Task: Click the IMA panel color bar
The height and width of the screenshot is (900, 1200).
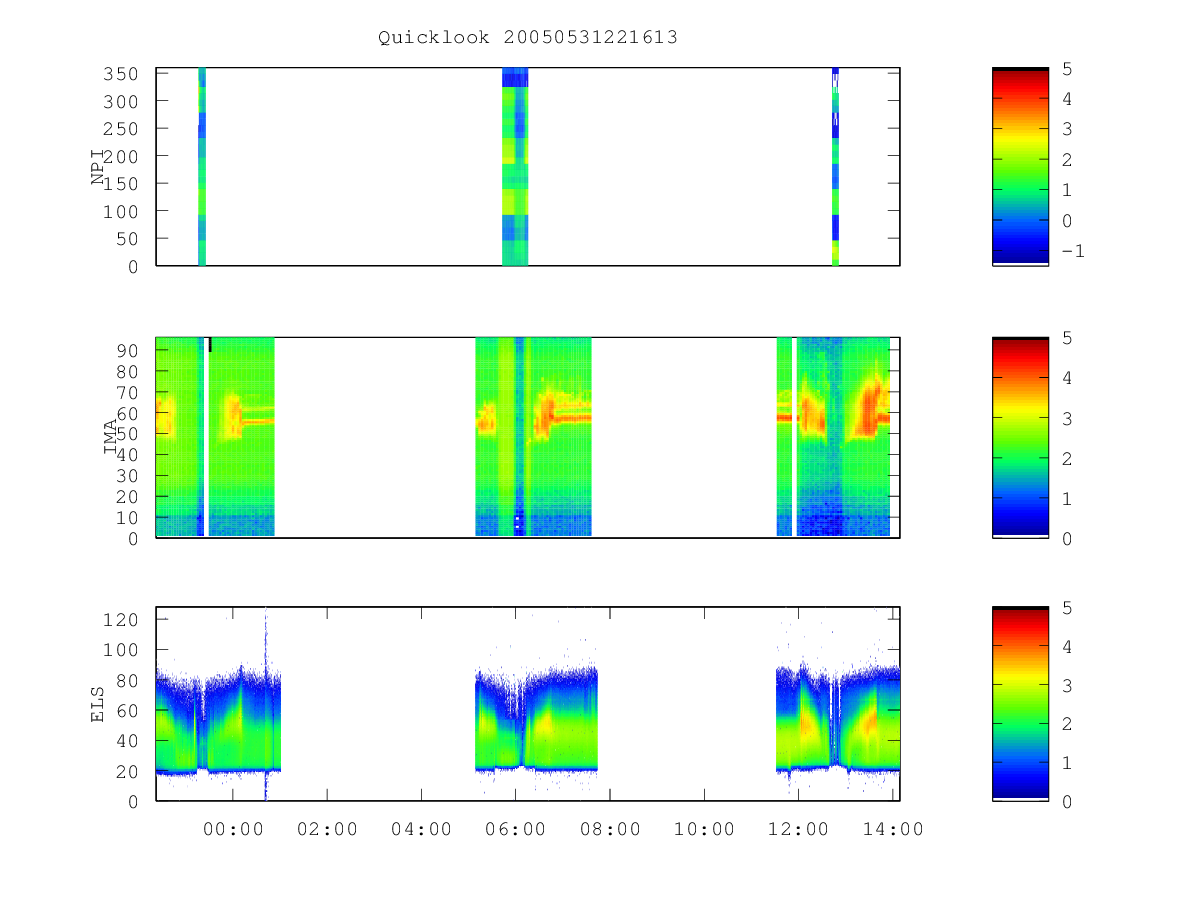Action: point(1020,437)
